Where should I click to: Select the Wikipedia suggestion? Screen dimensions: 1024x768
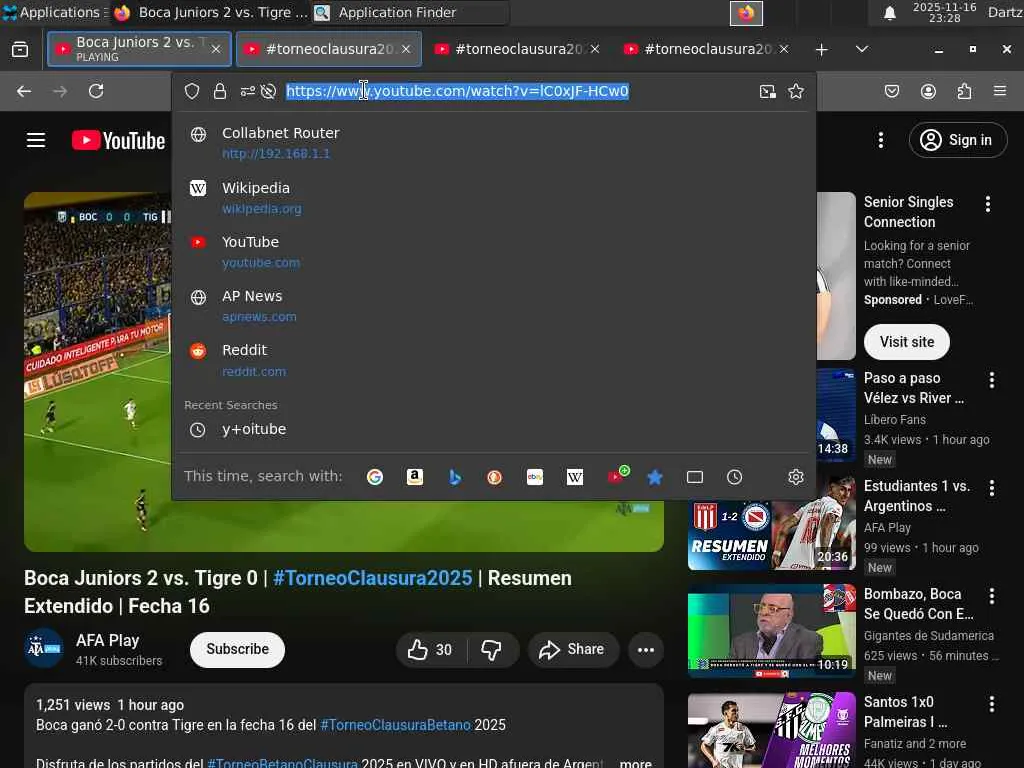tap(493, 198)
